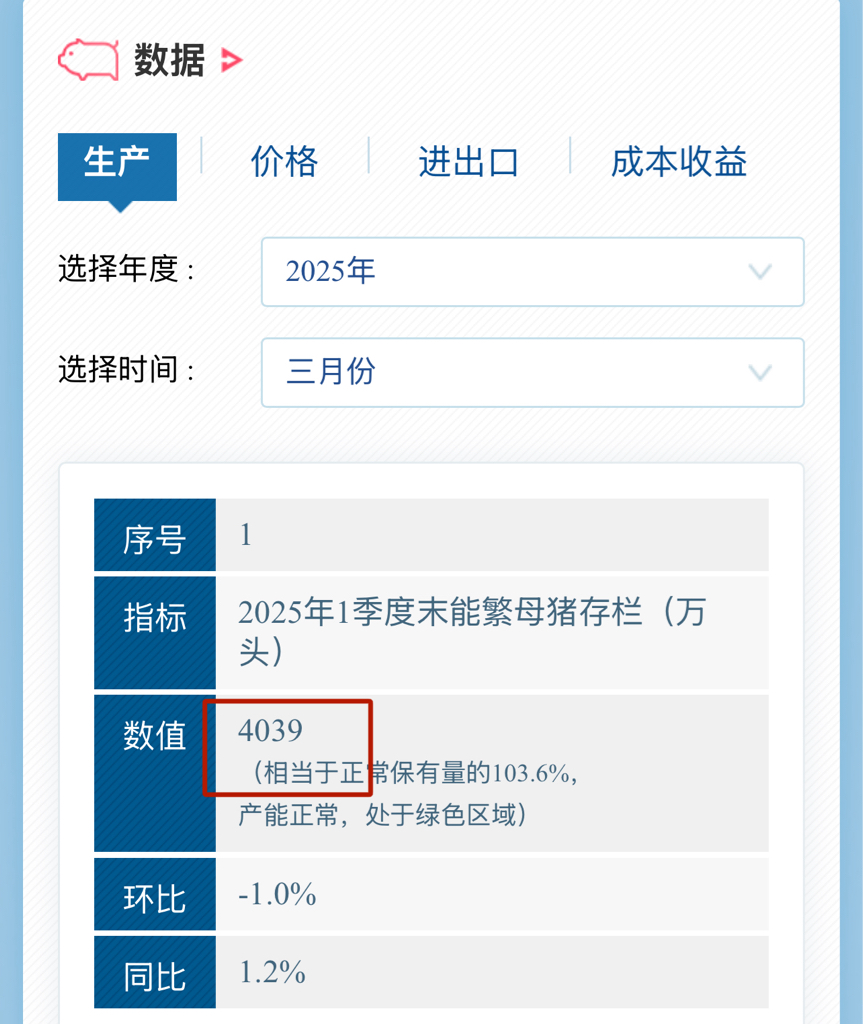Click the pink pig icon

[88, 59]
